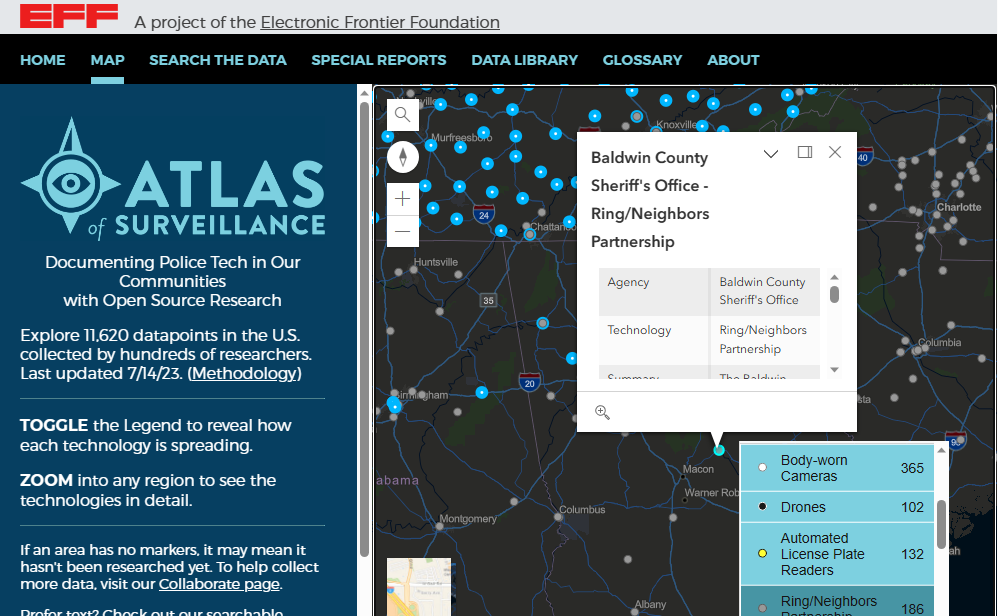Click the popup table scroll-down arrow

[x=834, y=370]
